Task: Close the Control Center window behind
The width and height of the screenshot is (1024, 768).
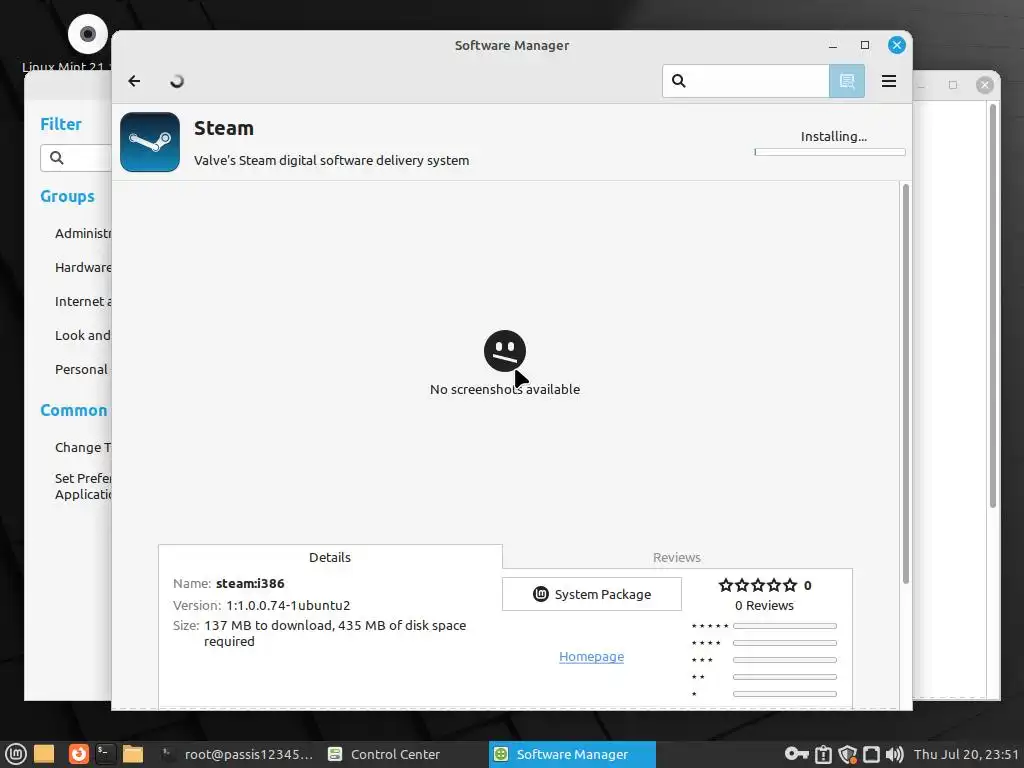Action: click(985, 85)
